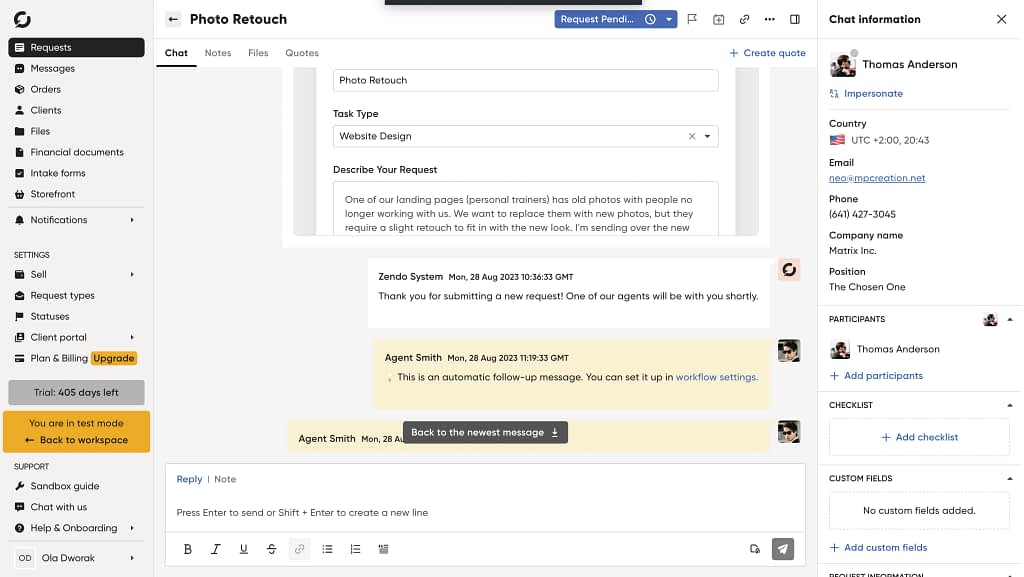Switch the composer to Reply mode
1024x577 pixels.
pyautogui.click(x=189, y=479)
